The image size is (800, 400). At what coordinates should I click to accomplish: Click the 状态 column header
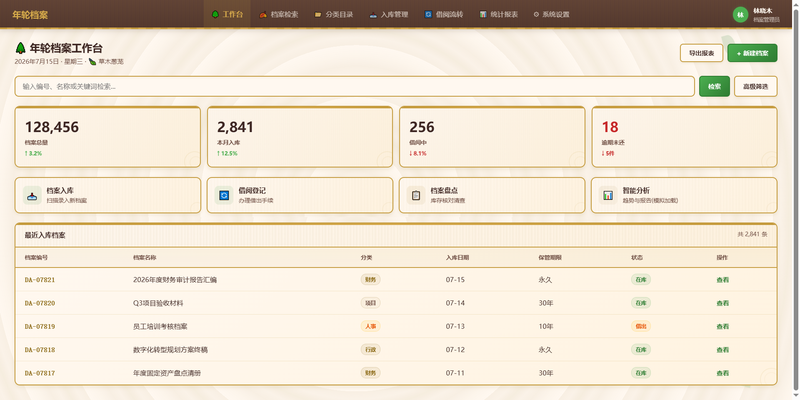637,258
